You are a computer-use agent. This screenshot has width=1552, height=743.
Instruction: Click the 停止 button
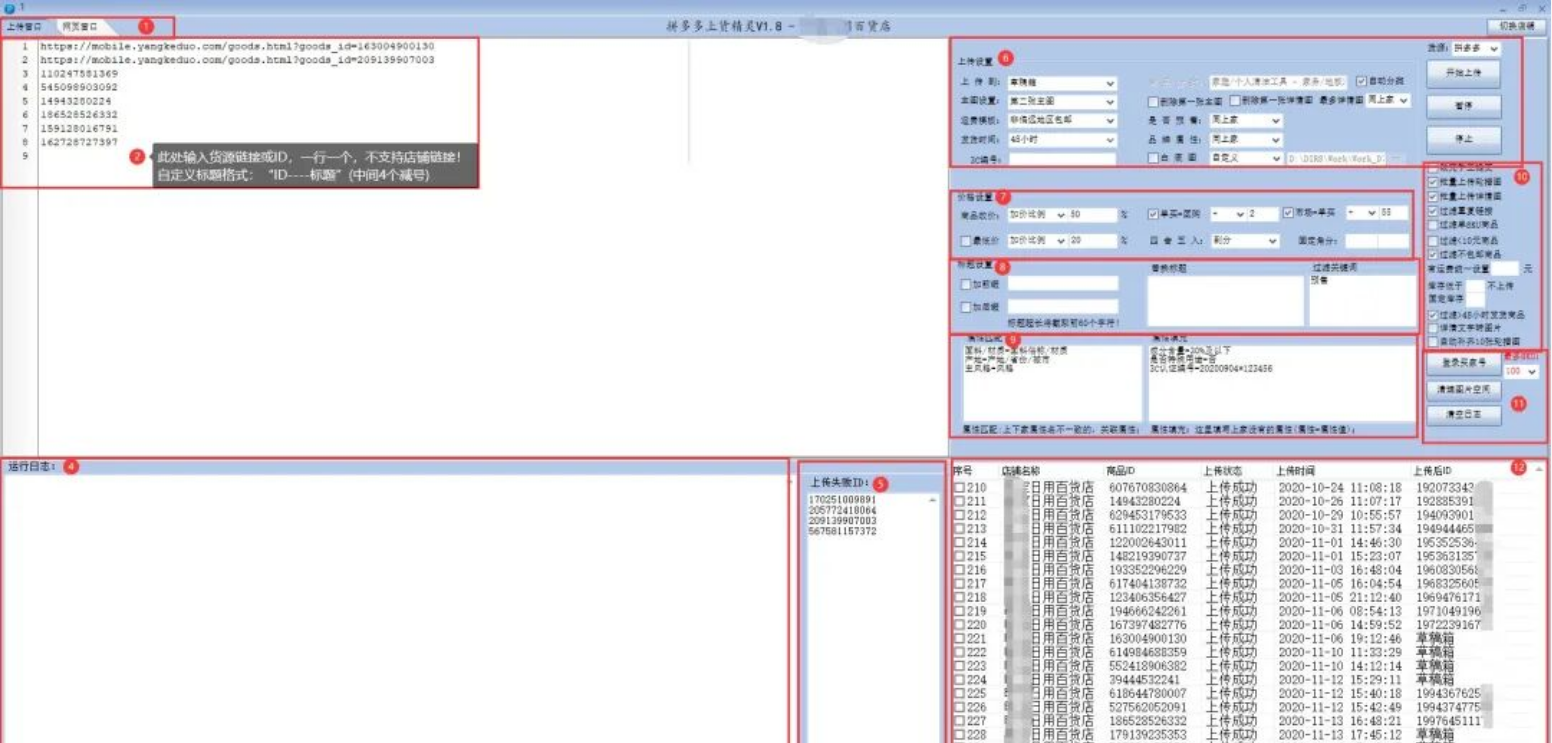click(x=1463, y=138)
